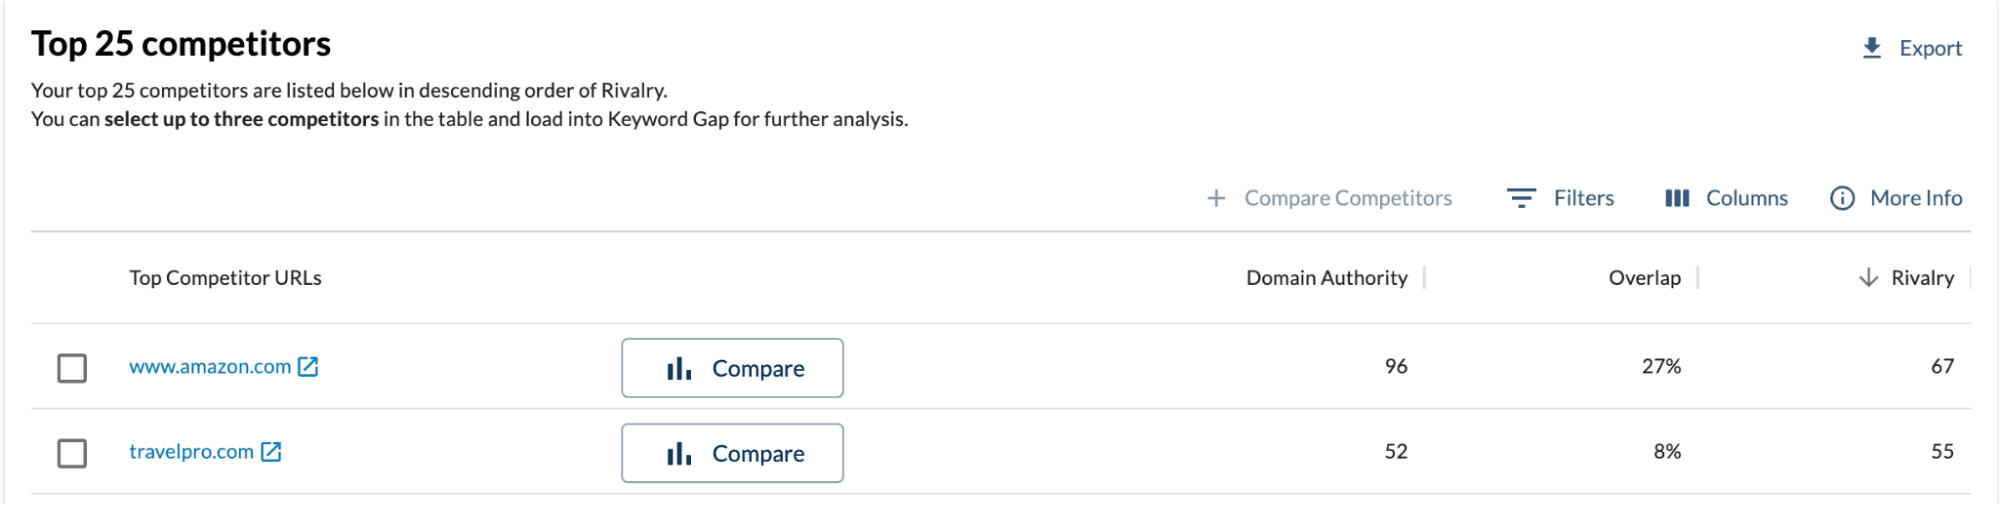Select the www.amazon.com checkbox
1999x505 pixels.
[72, 368]
